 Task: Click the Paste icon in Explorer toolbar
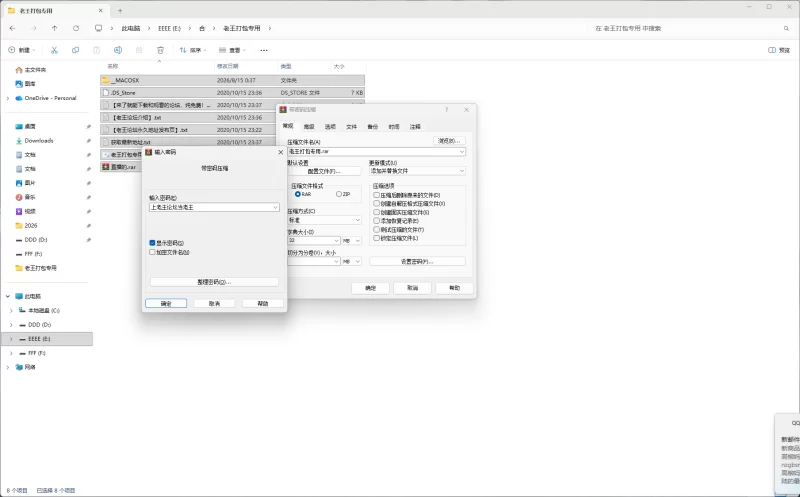pos(96,50)
